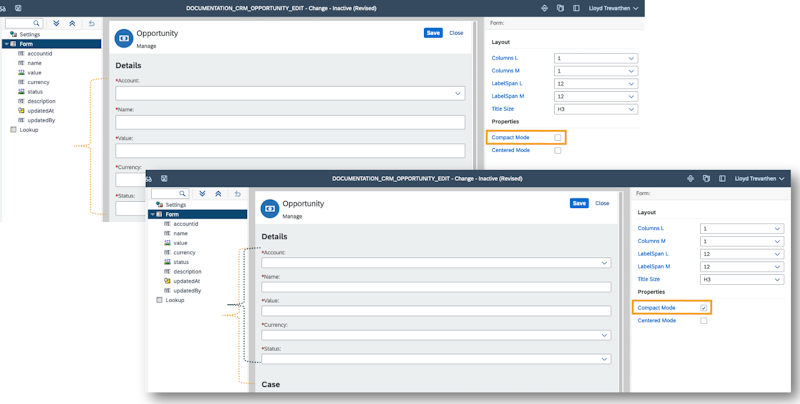Click the vertical scrollbar beside front window form
The height and width of the screenshot is (404, 800).
coord(622,292)
